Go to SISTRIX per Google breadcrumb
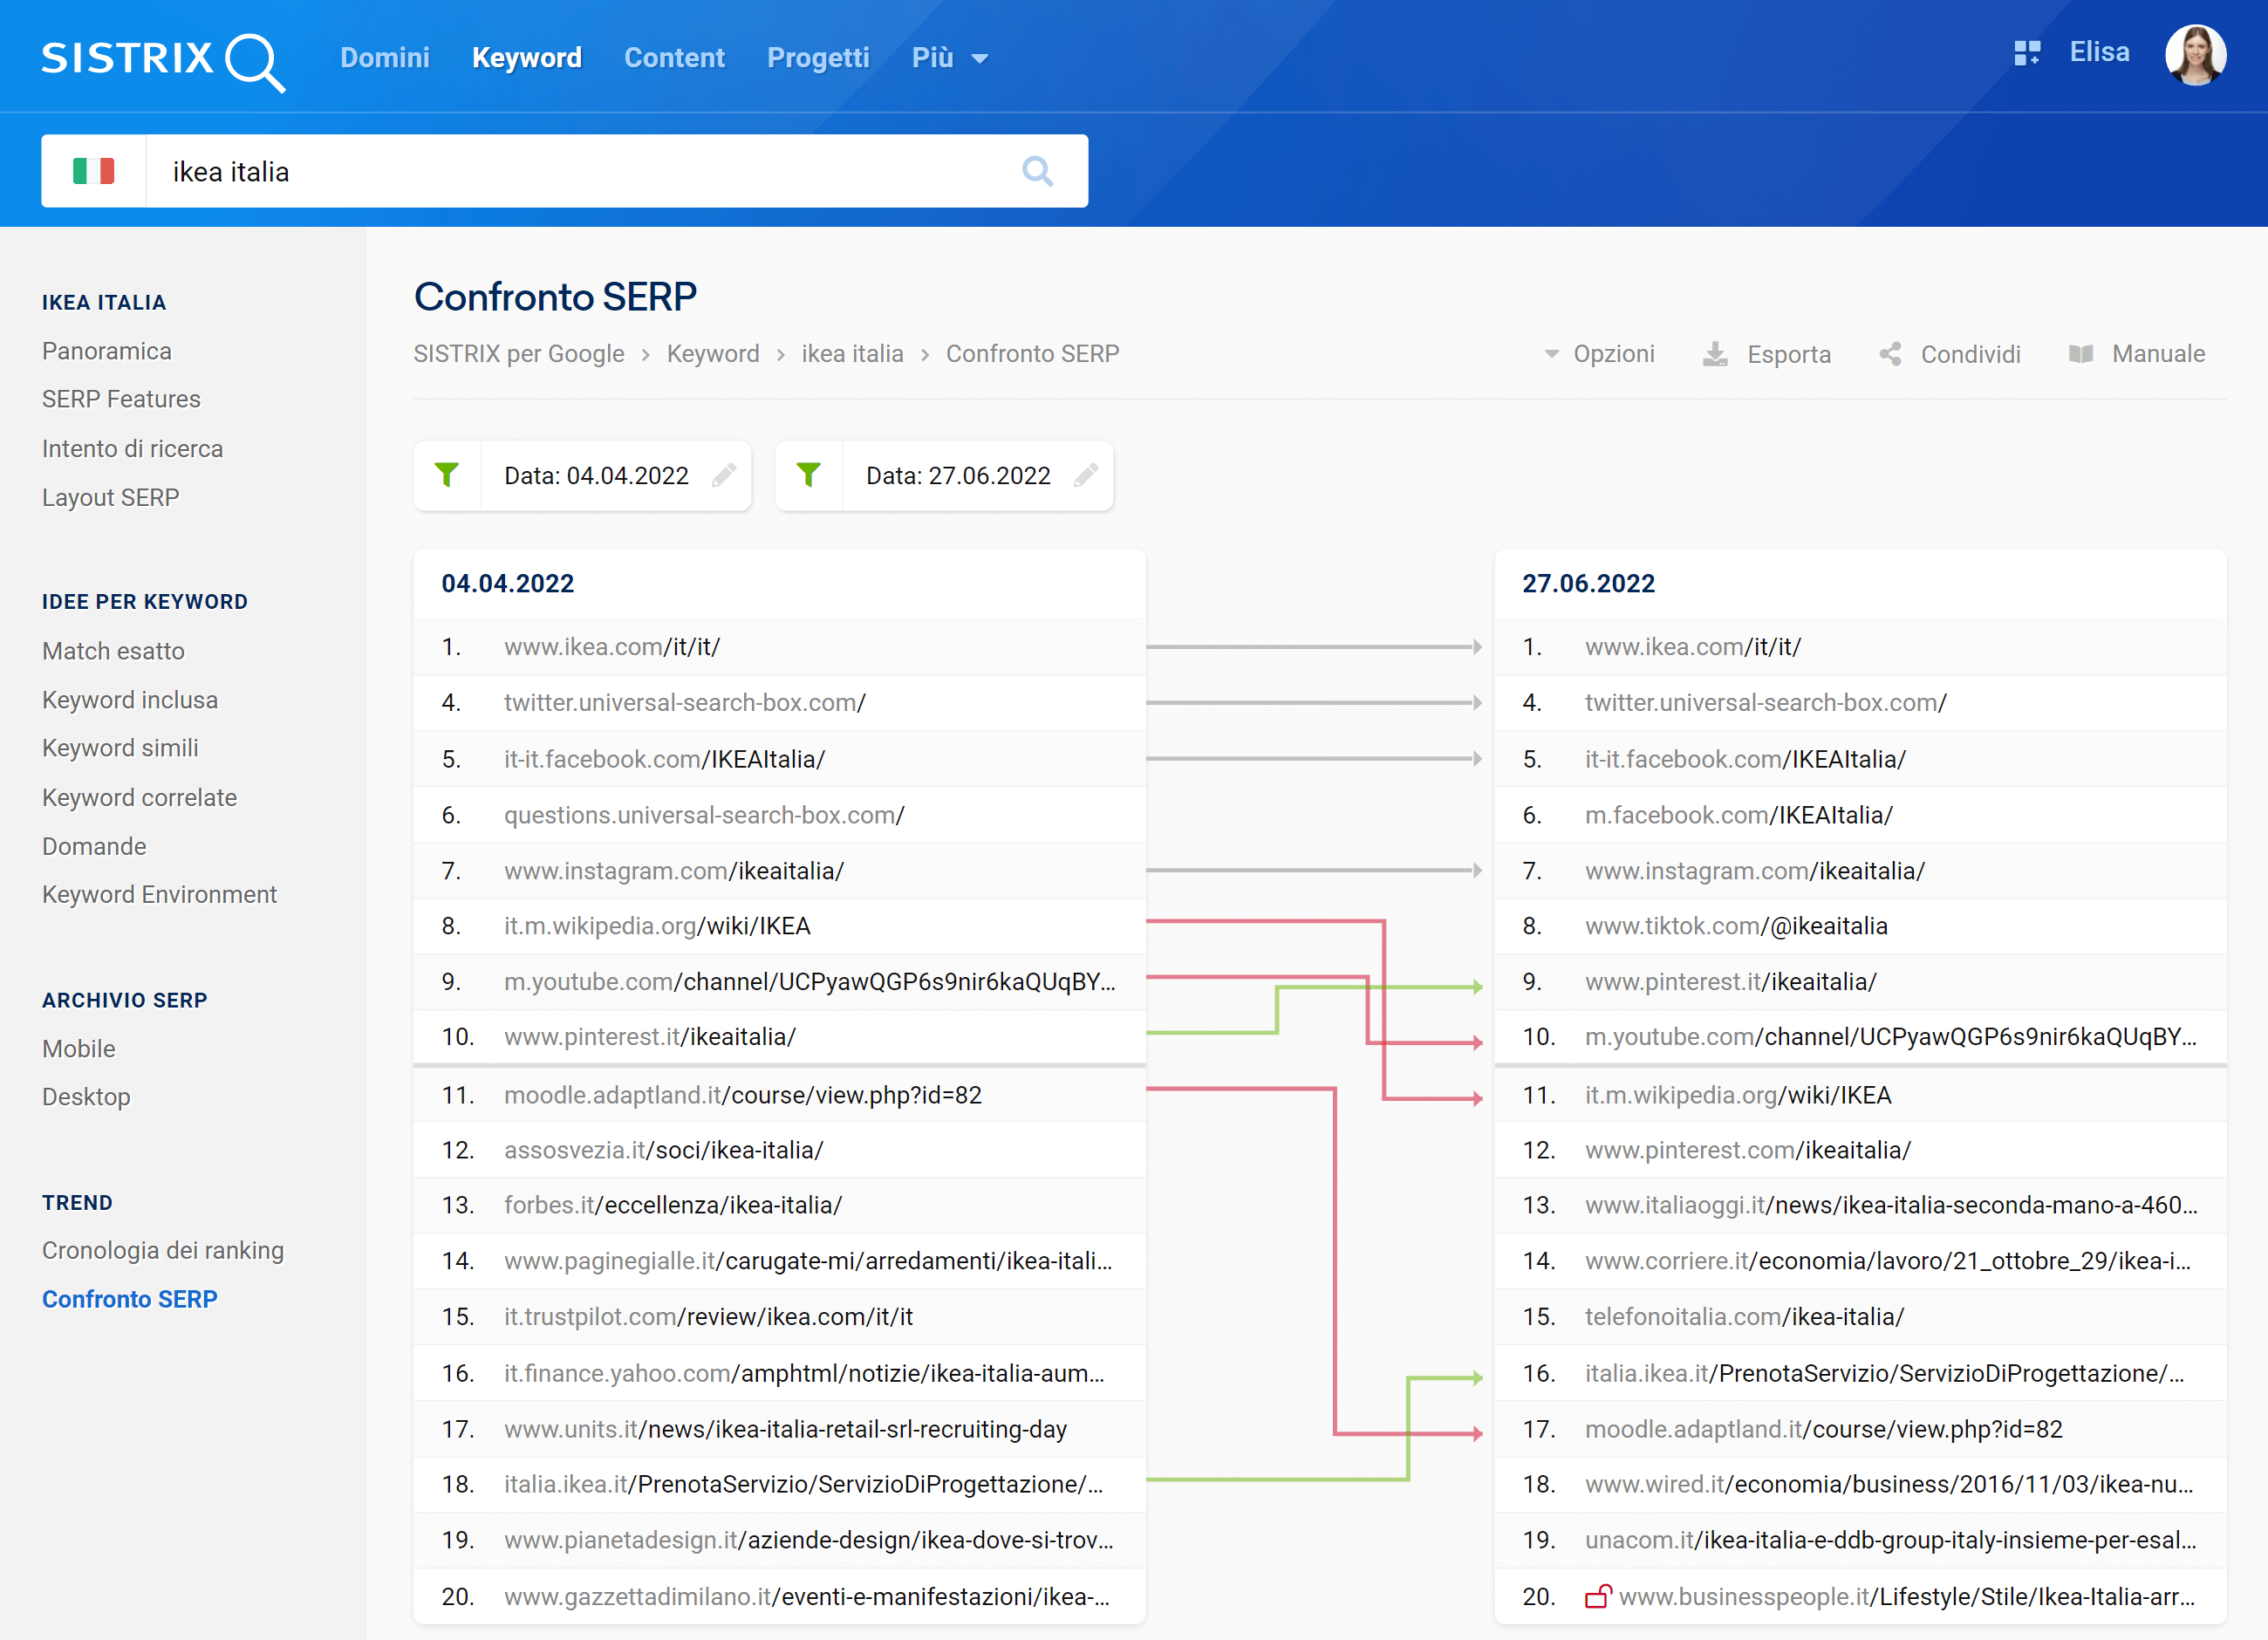The height and width of the screenshot is (1640, 2268). (x=519, y=354)
